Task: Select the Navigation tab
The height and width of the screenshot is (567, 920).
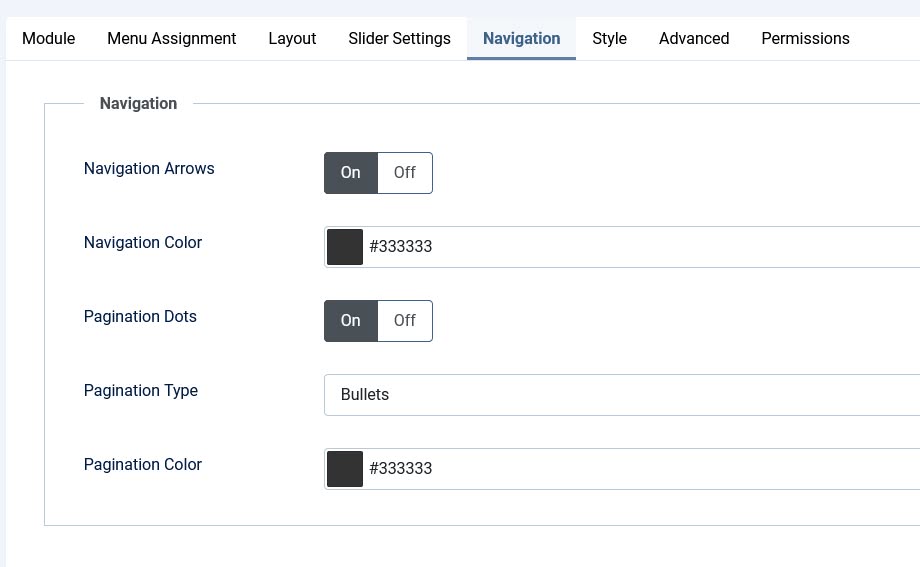Action: (521, 39)
